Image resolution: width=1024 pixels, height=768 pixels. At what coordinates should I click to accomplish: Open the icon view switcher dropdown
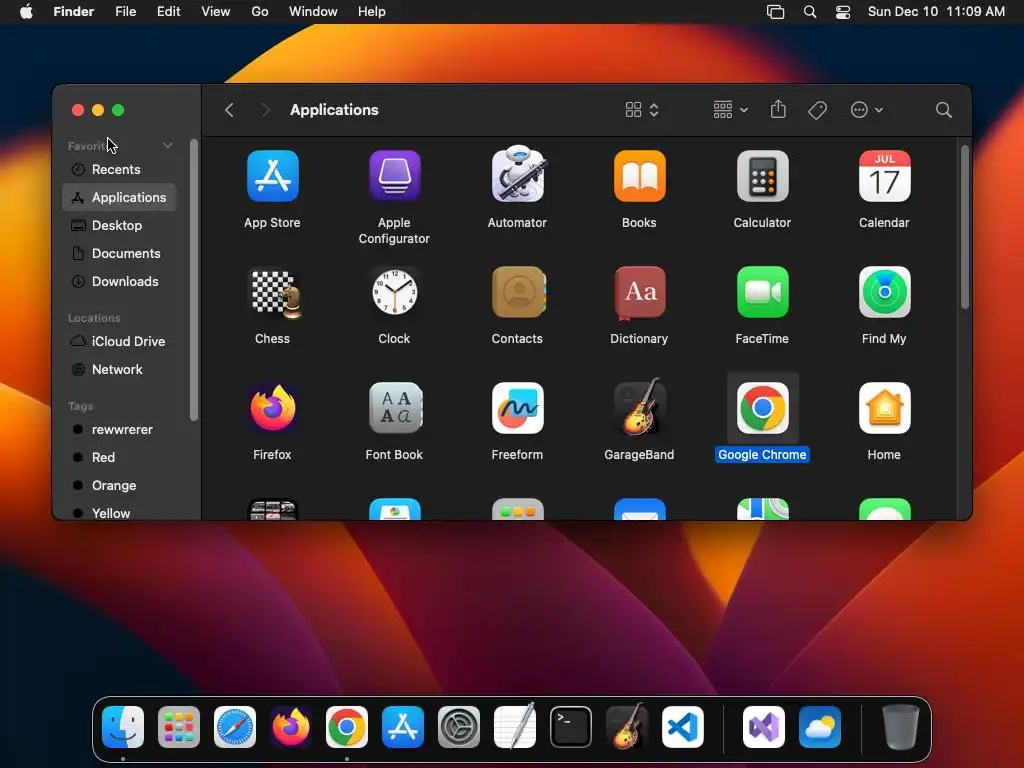(641, 110)
